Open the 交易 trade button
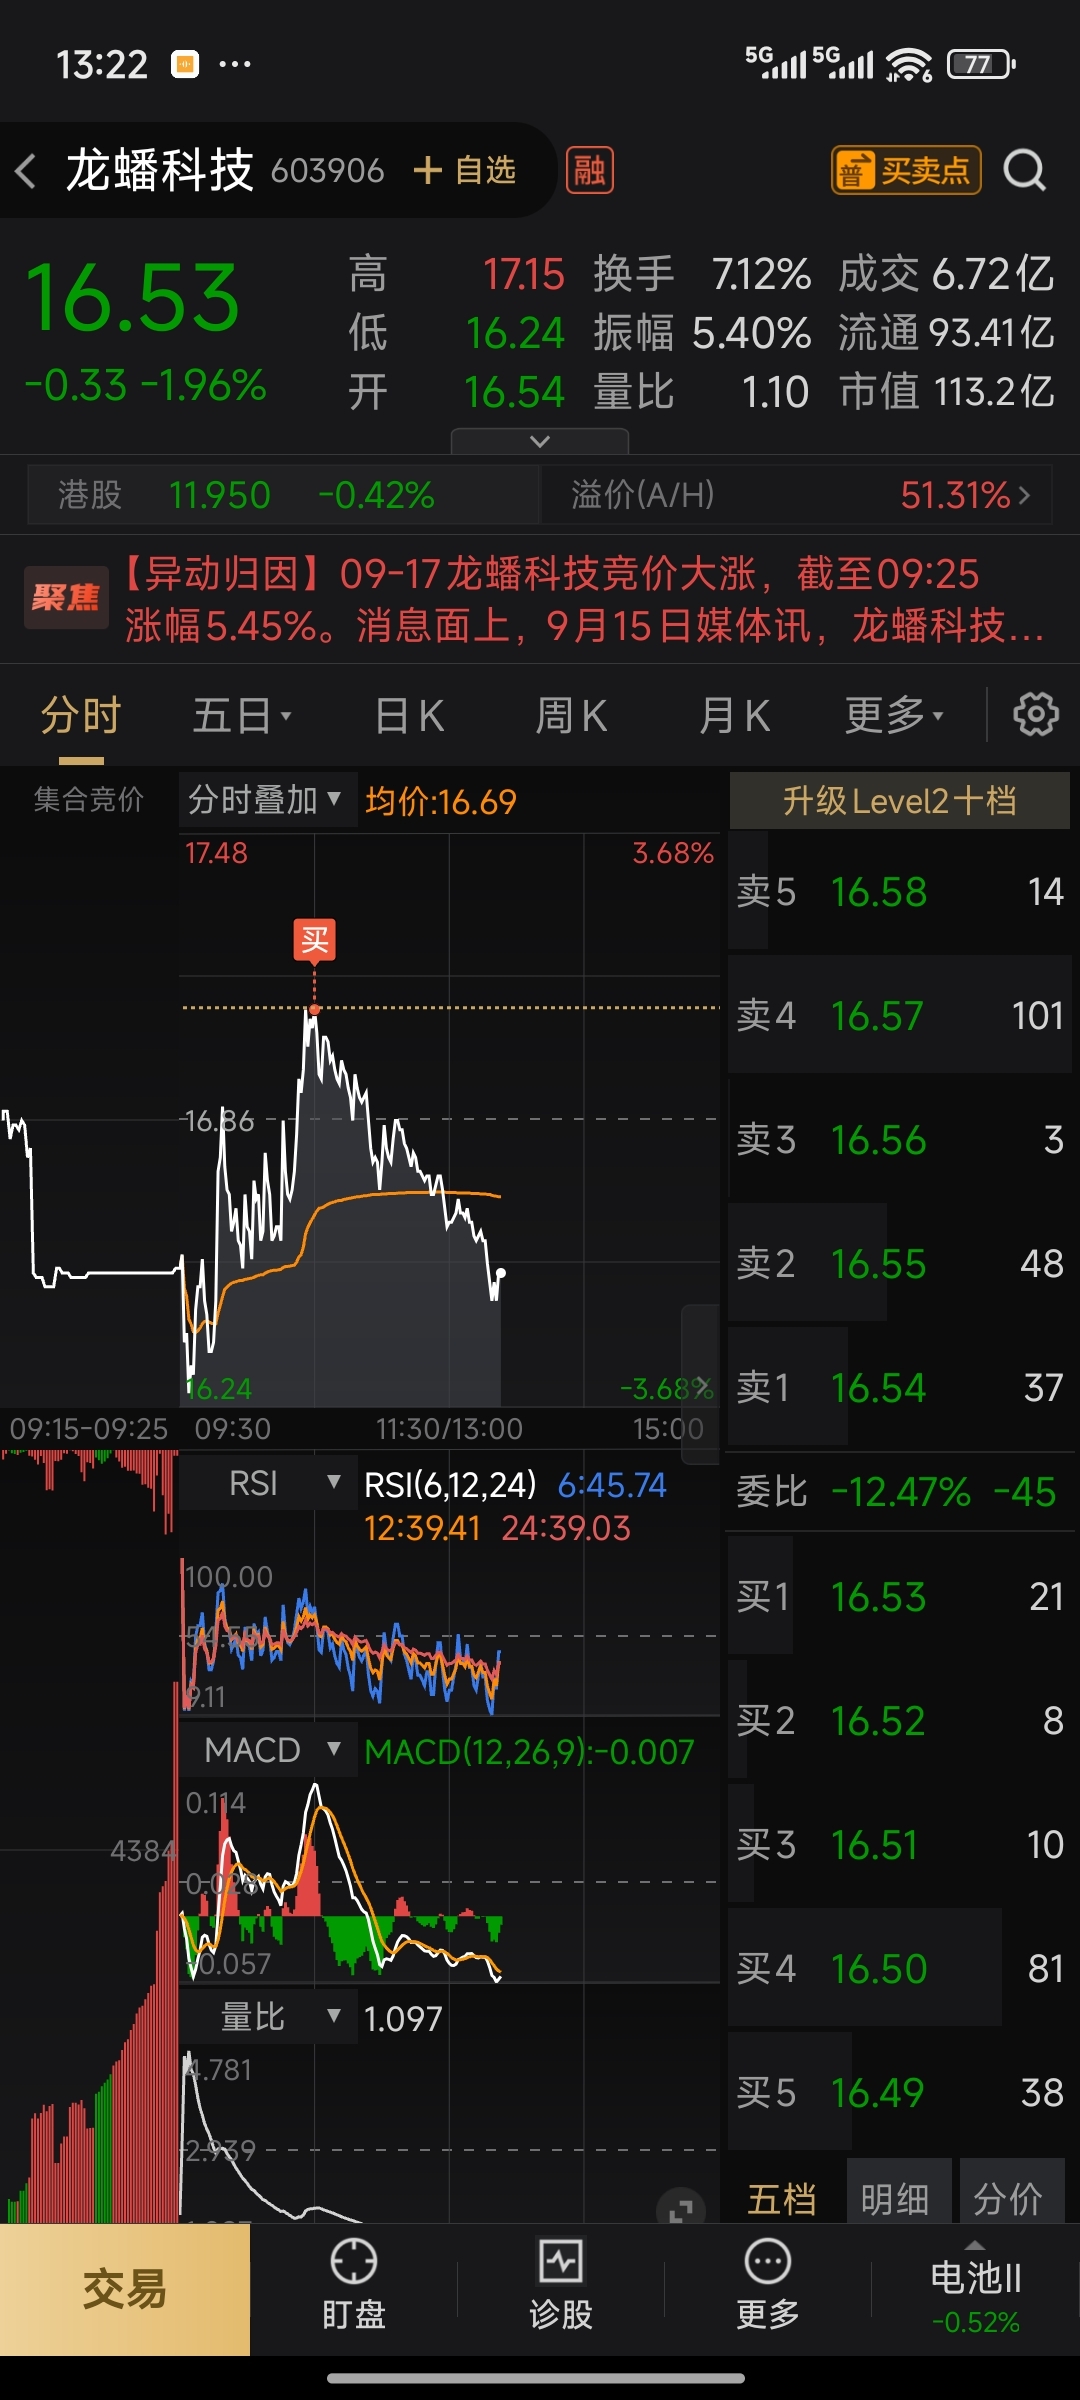 pos(124,2289)
